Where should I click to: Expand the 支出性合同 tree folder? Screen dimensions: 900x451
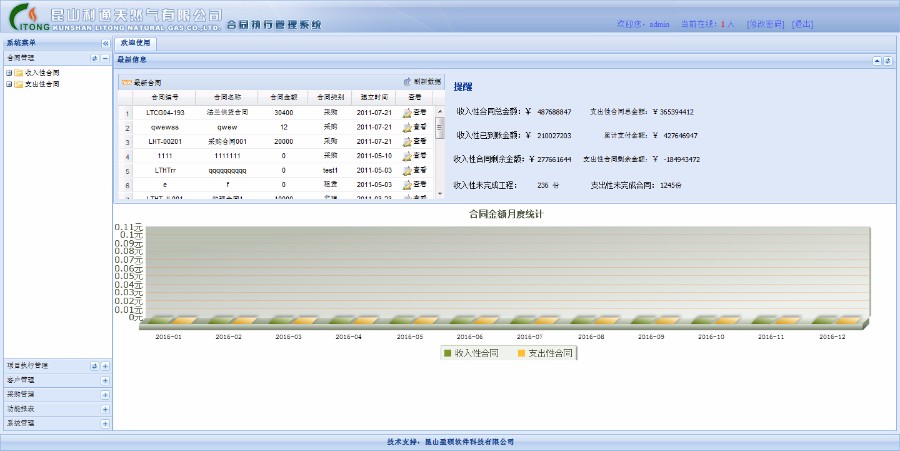point(9,84)
